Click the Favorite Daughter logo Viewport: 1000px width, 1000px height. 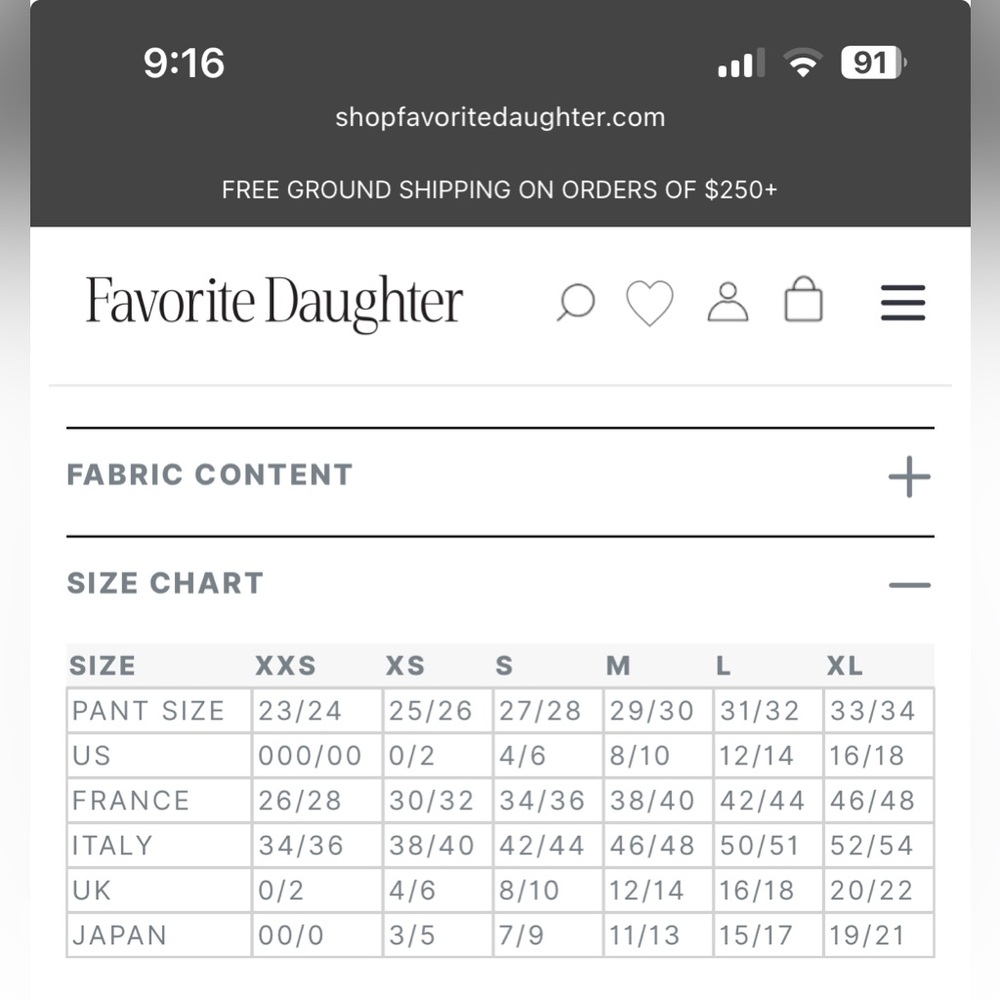point(274,303)
